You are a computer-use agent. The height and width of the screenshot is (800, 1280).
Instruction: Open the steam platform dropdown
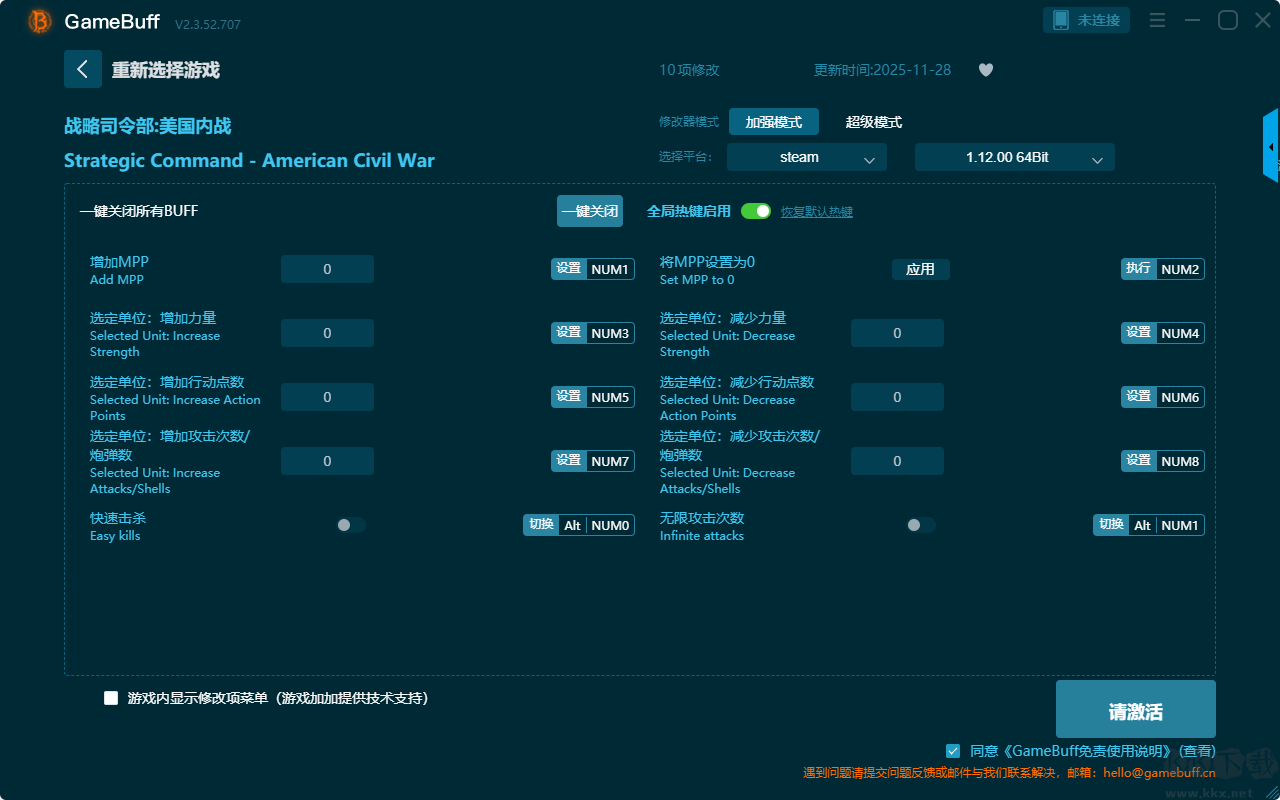point(807,157)
